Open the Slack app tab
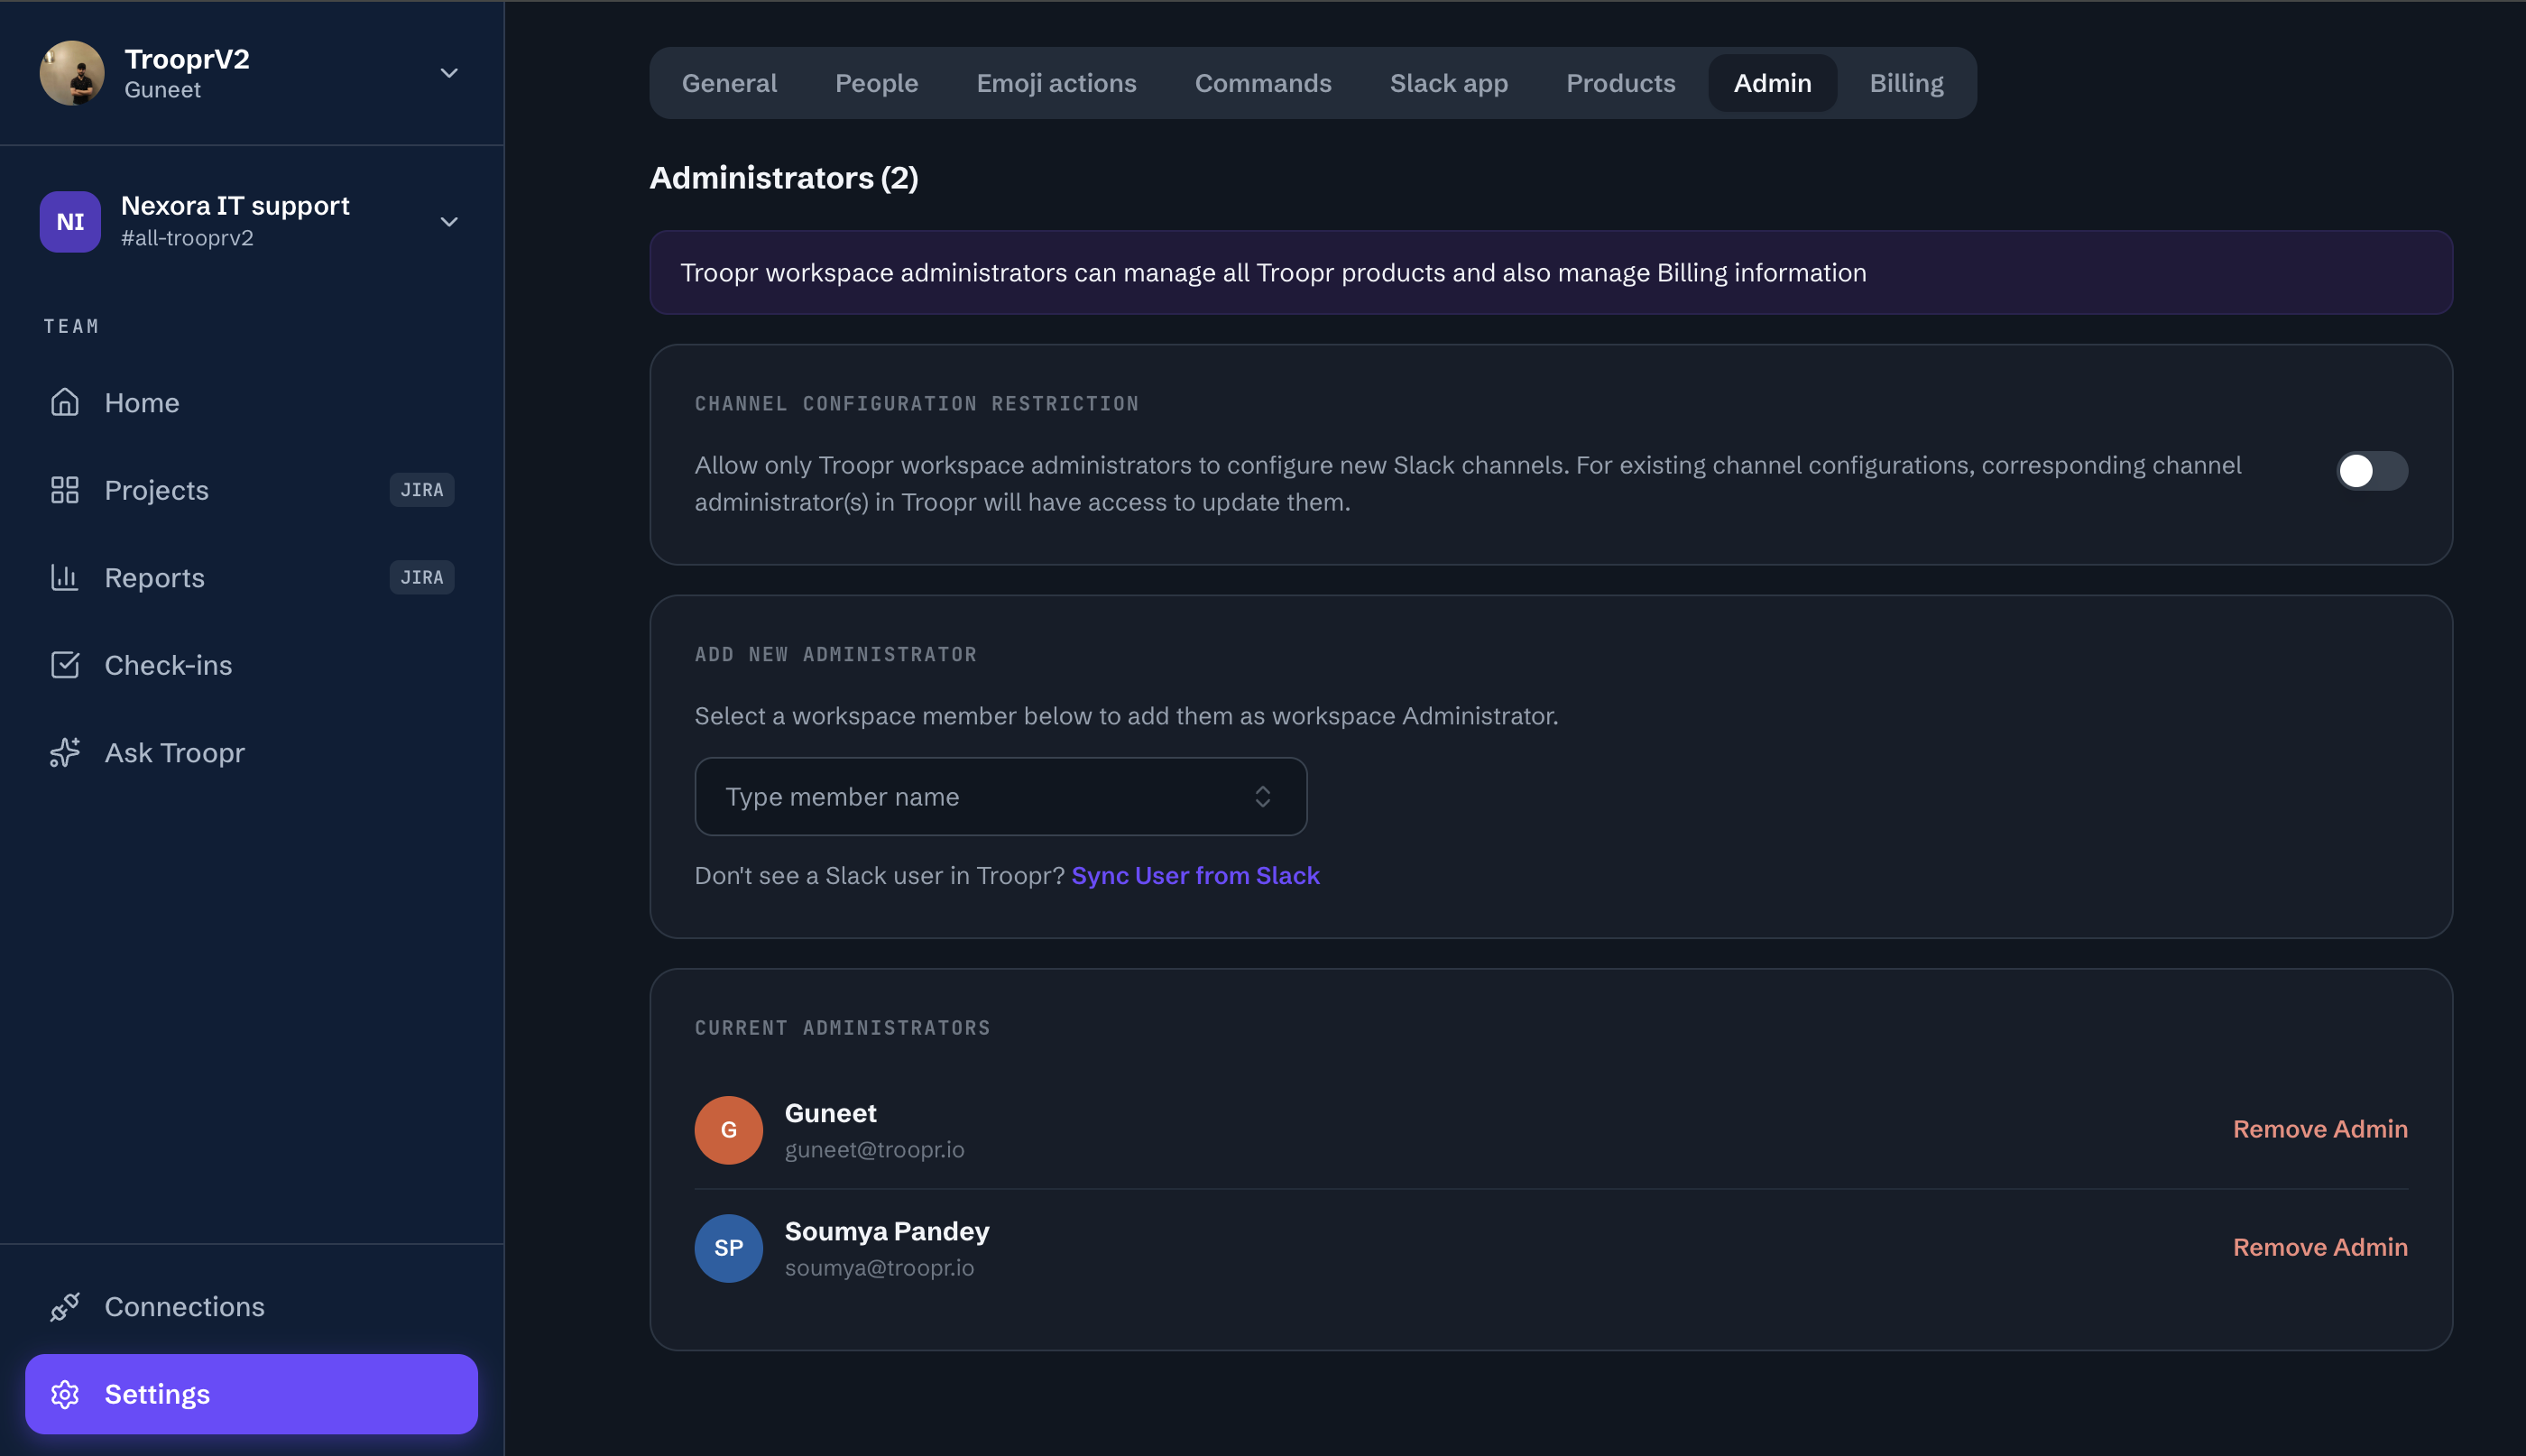The width and height of the screenshot is (2526, 1456). point(1448,83)
